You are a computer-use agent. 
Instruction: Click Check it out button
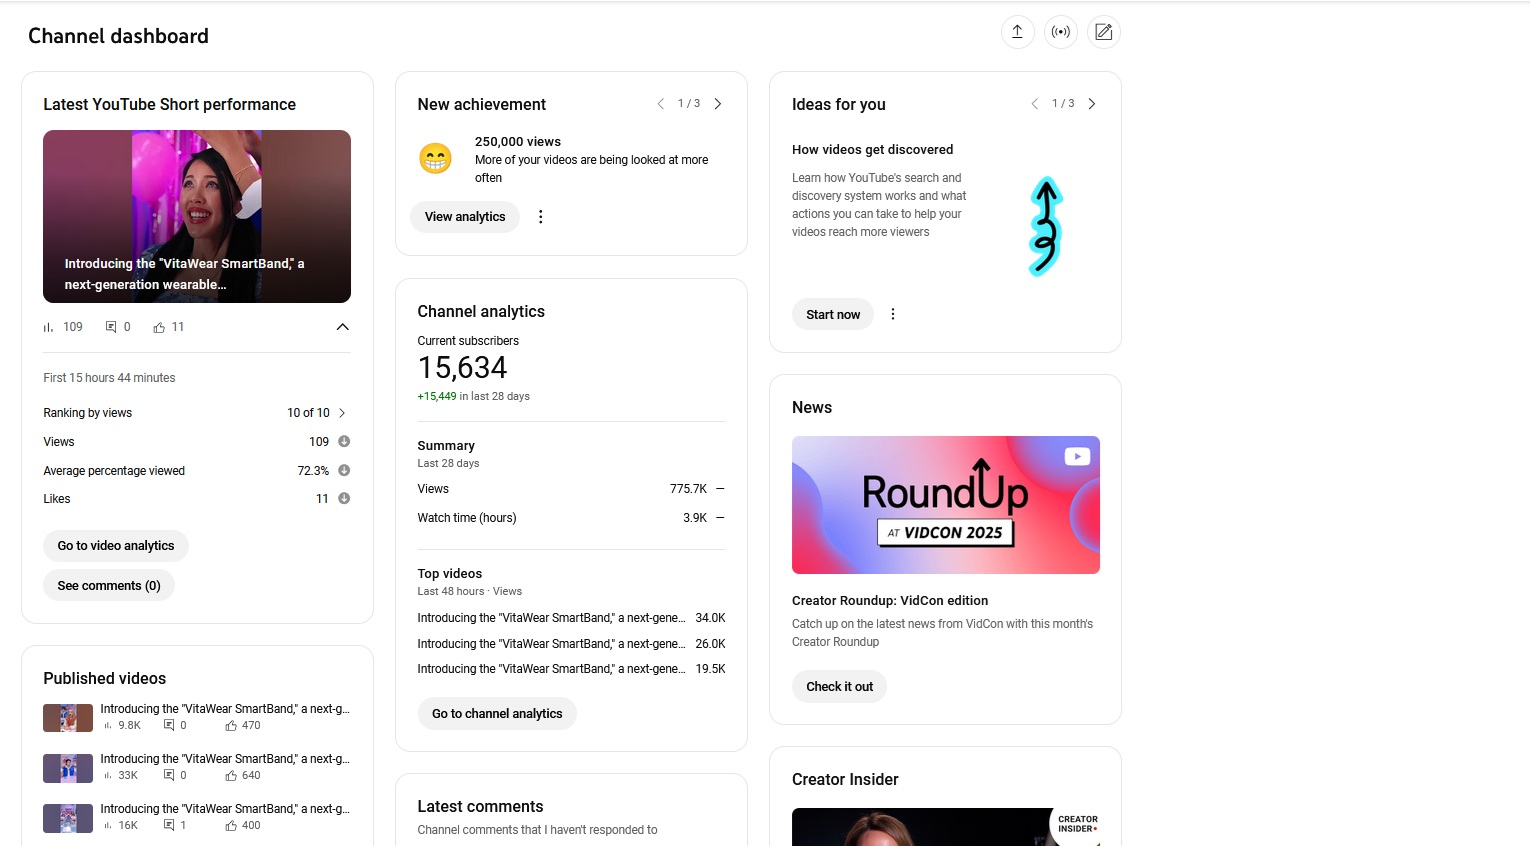coord(840,687)
